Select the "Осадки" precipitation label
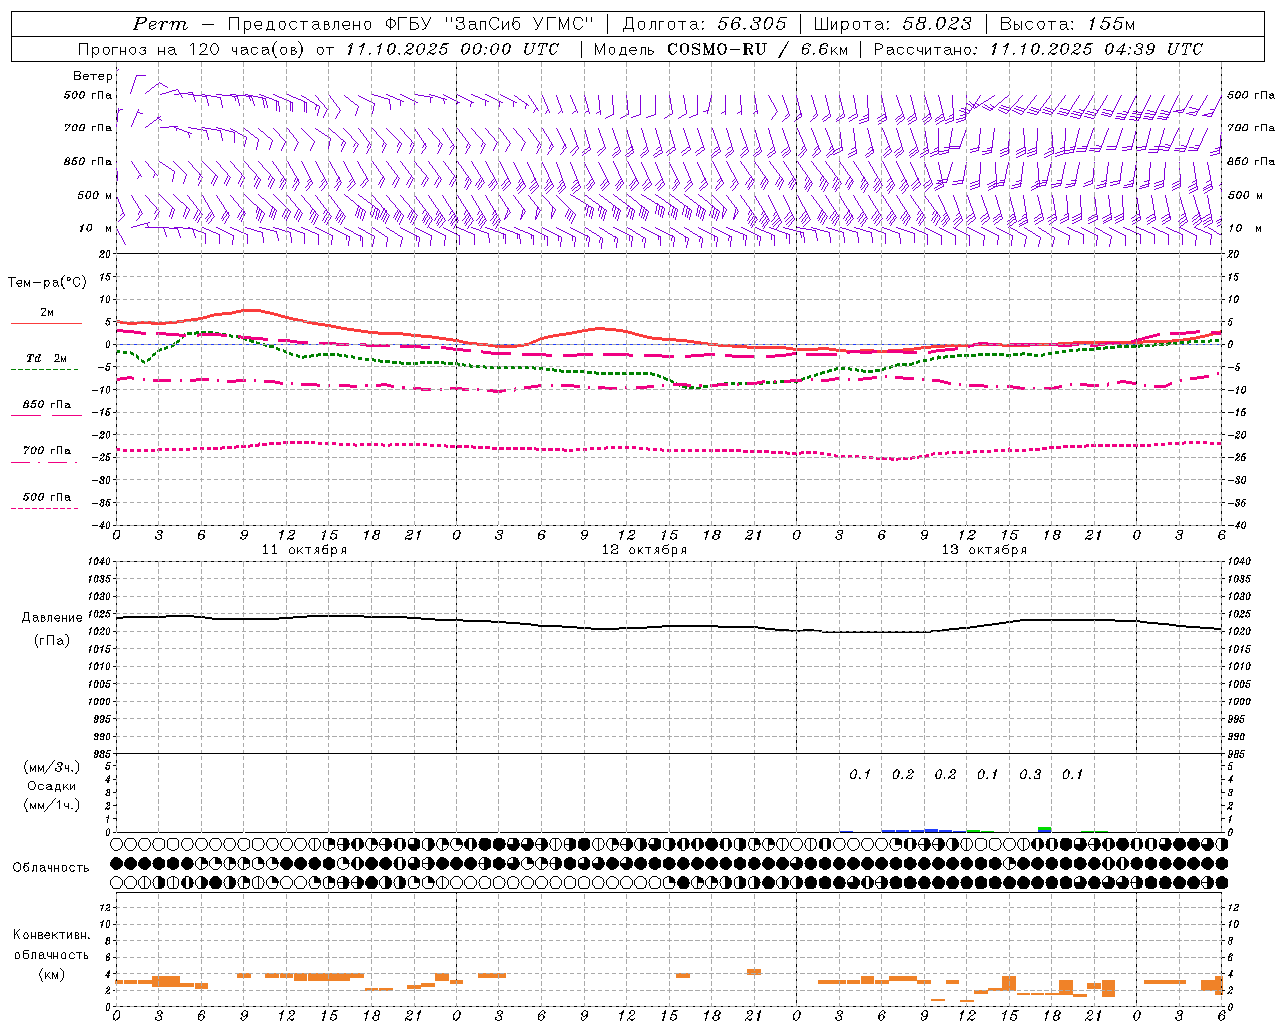This screenshot has width=1280, height=1024. 52,786
